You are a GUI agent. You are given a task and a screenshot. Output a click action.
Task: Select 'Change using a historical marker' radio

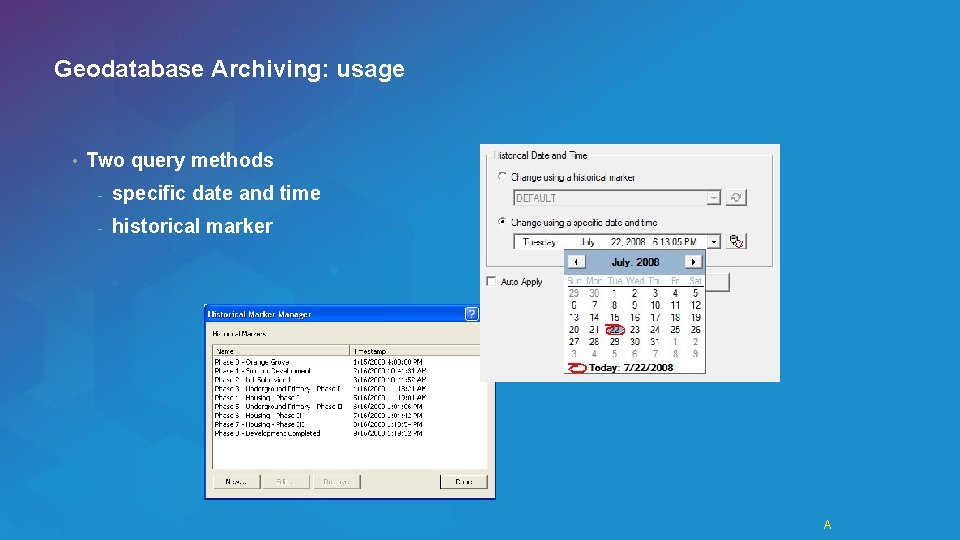[502, 176]
